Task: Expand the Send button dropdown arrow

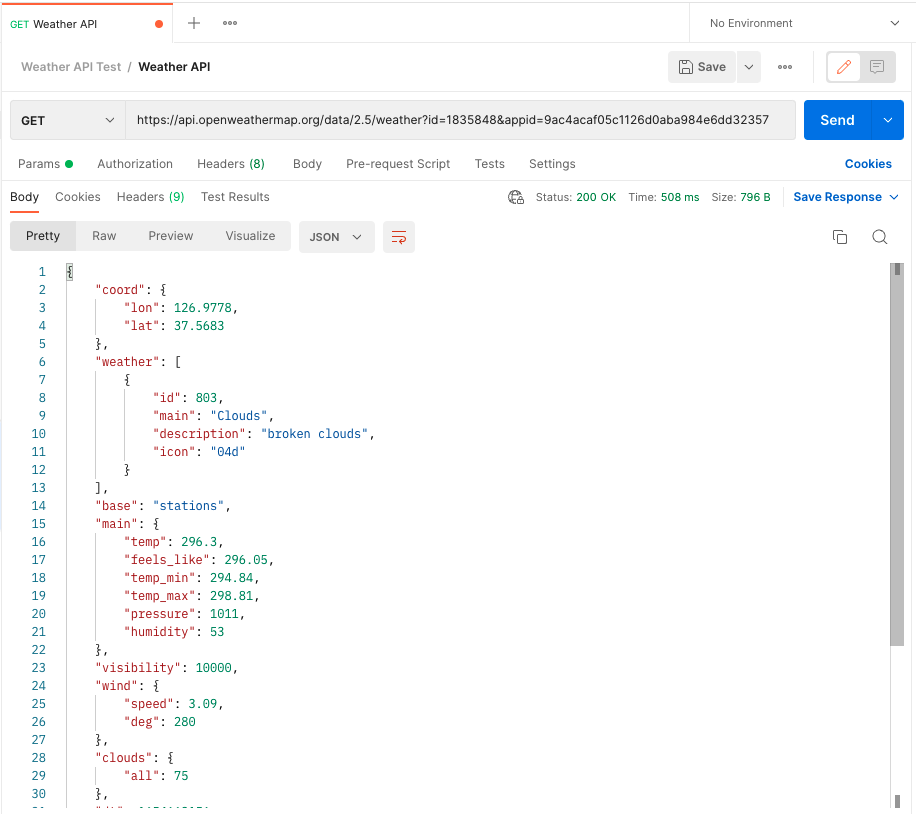Action: pyautogui.click(x=887, y=120)
